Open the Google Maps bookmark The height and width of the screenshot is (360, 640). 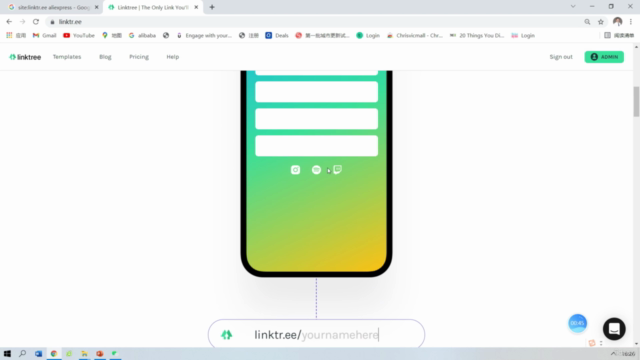click(x=112, y=36)
